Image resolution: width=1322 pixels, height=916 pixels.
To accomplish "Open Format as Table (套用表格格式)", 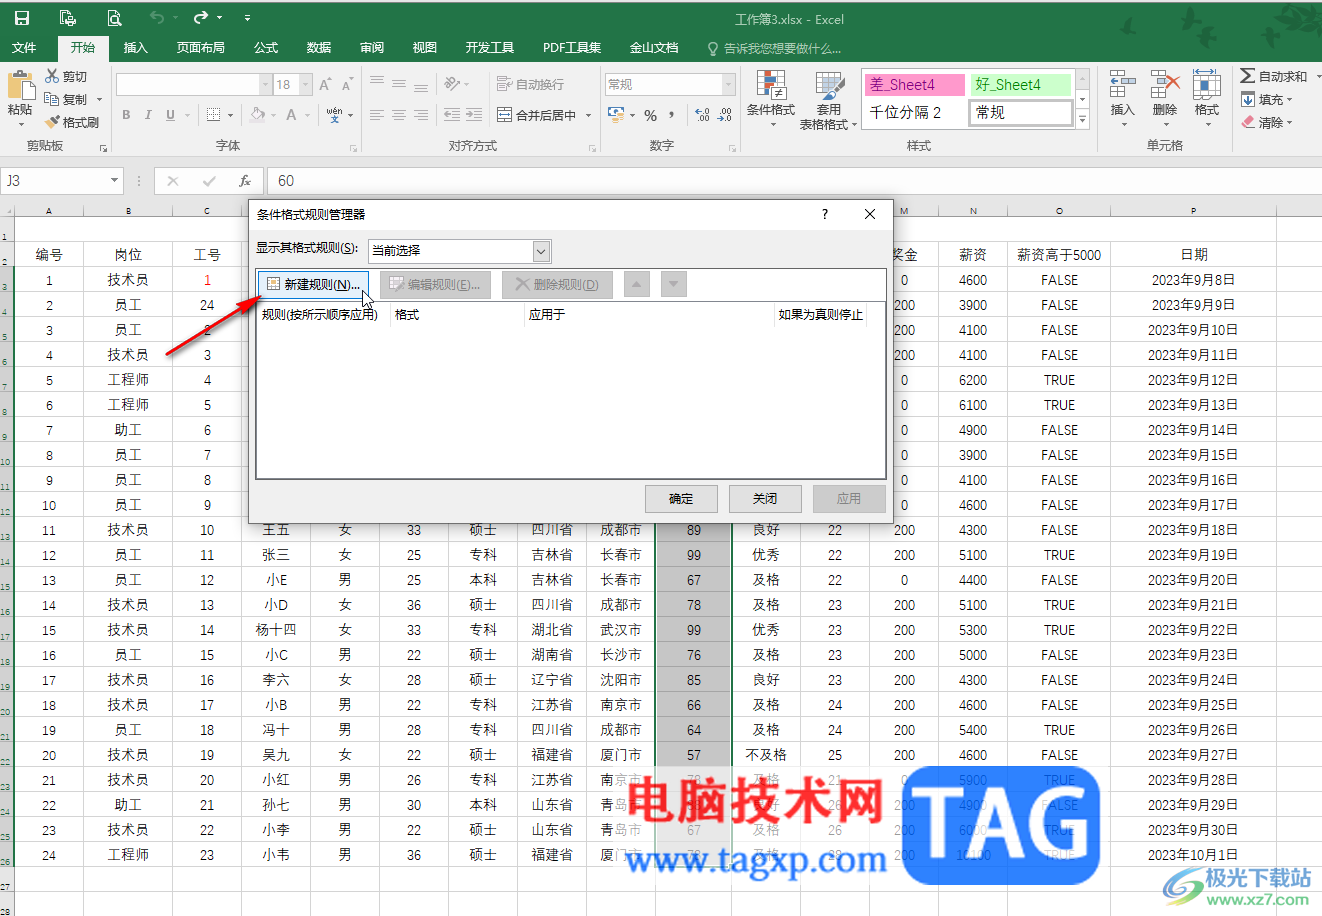I will click(829, 100).
